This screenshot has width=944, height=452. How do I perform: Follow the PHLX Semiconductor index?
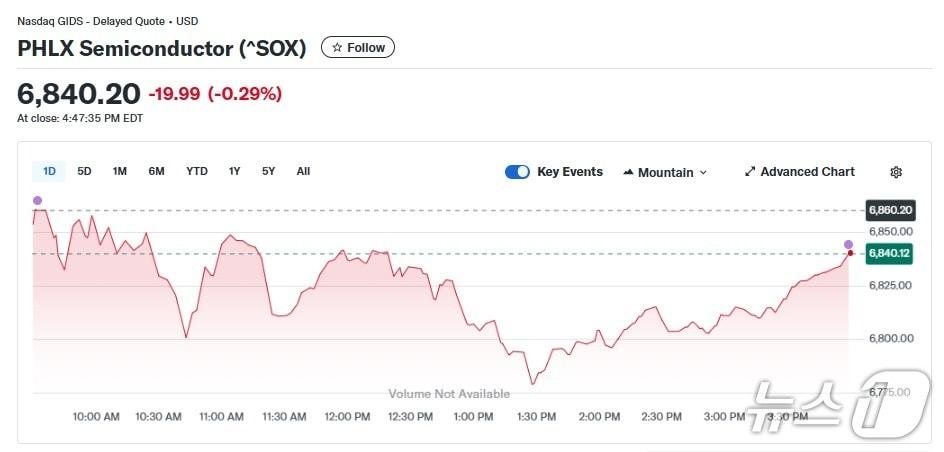click(x=358, y=47)
